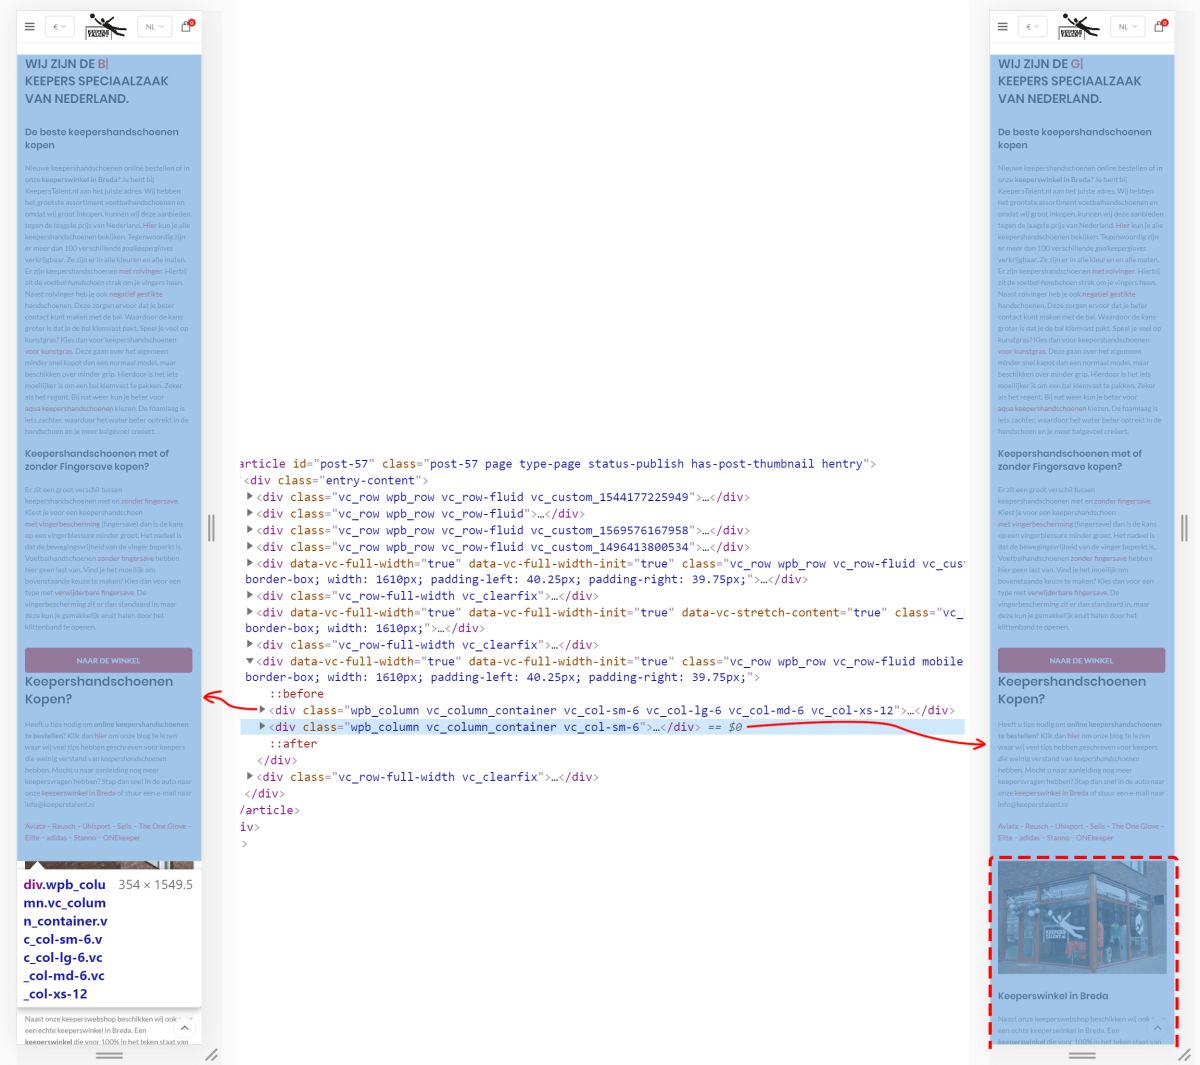Expand the vc_custom_1544177225949 div node

250,497
